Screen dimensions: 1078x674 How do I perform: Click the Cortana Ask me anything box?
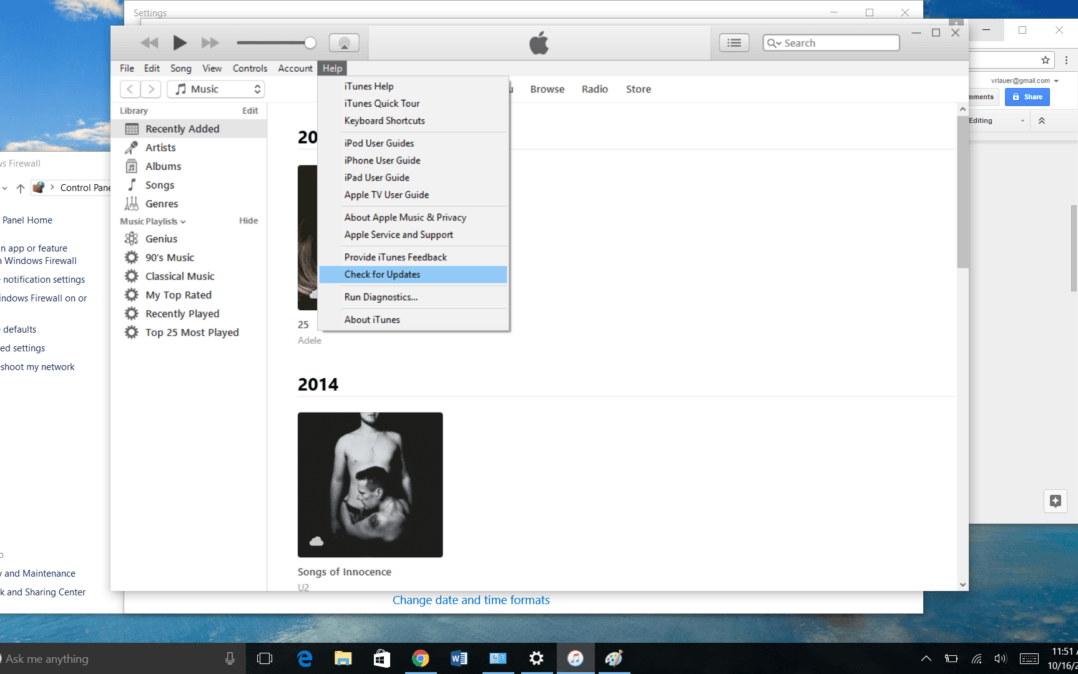116,659
